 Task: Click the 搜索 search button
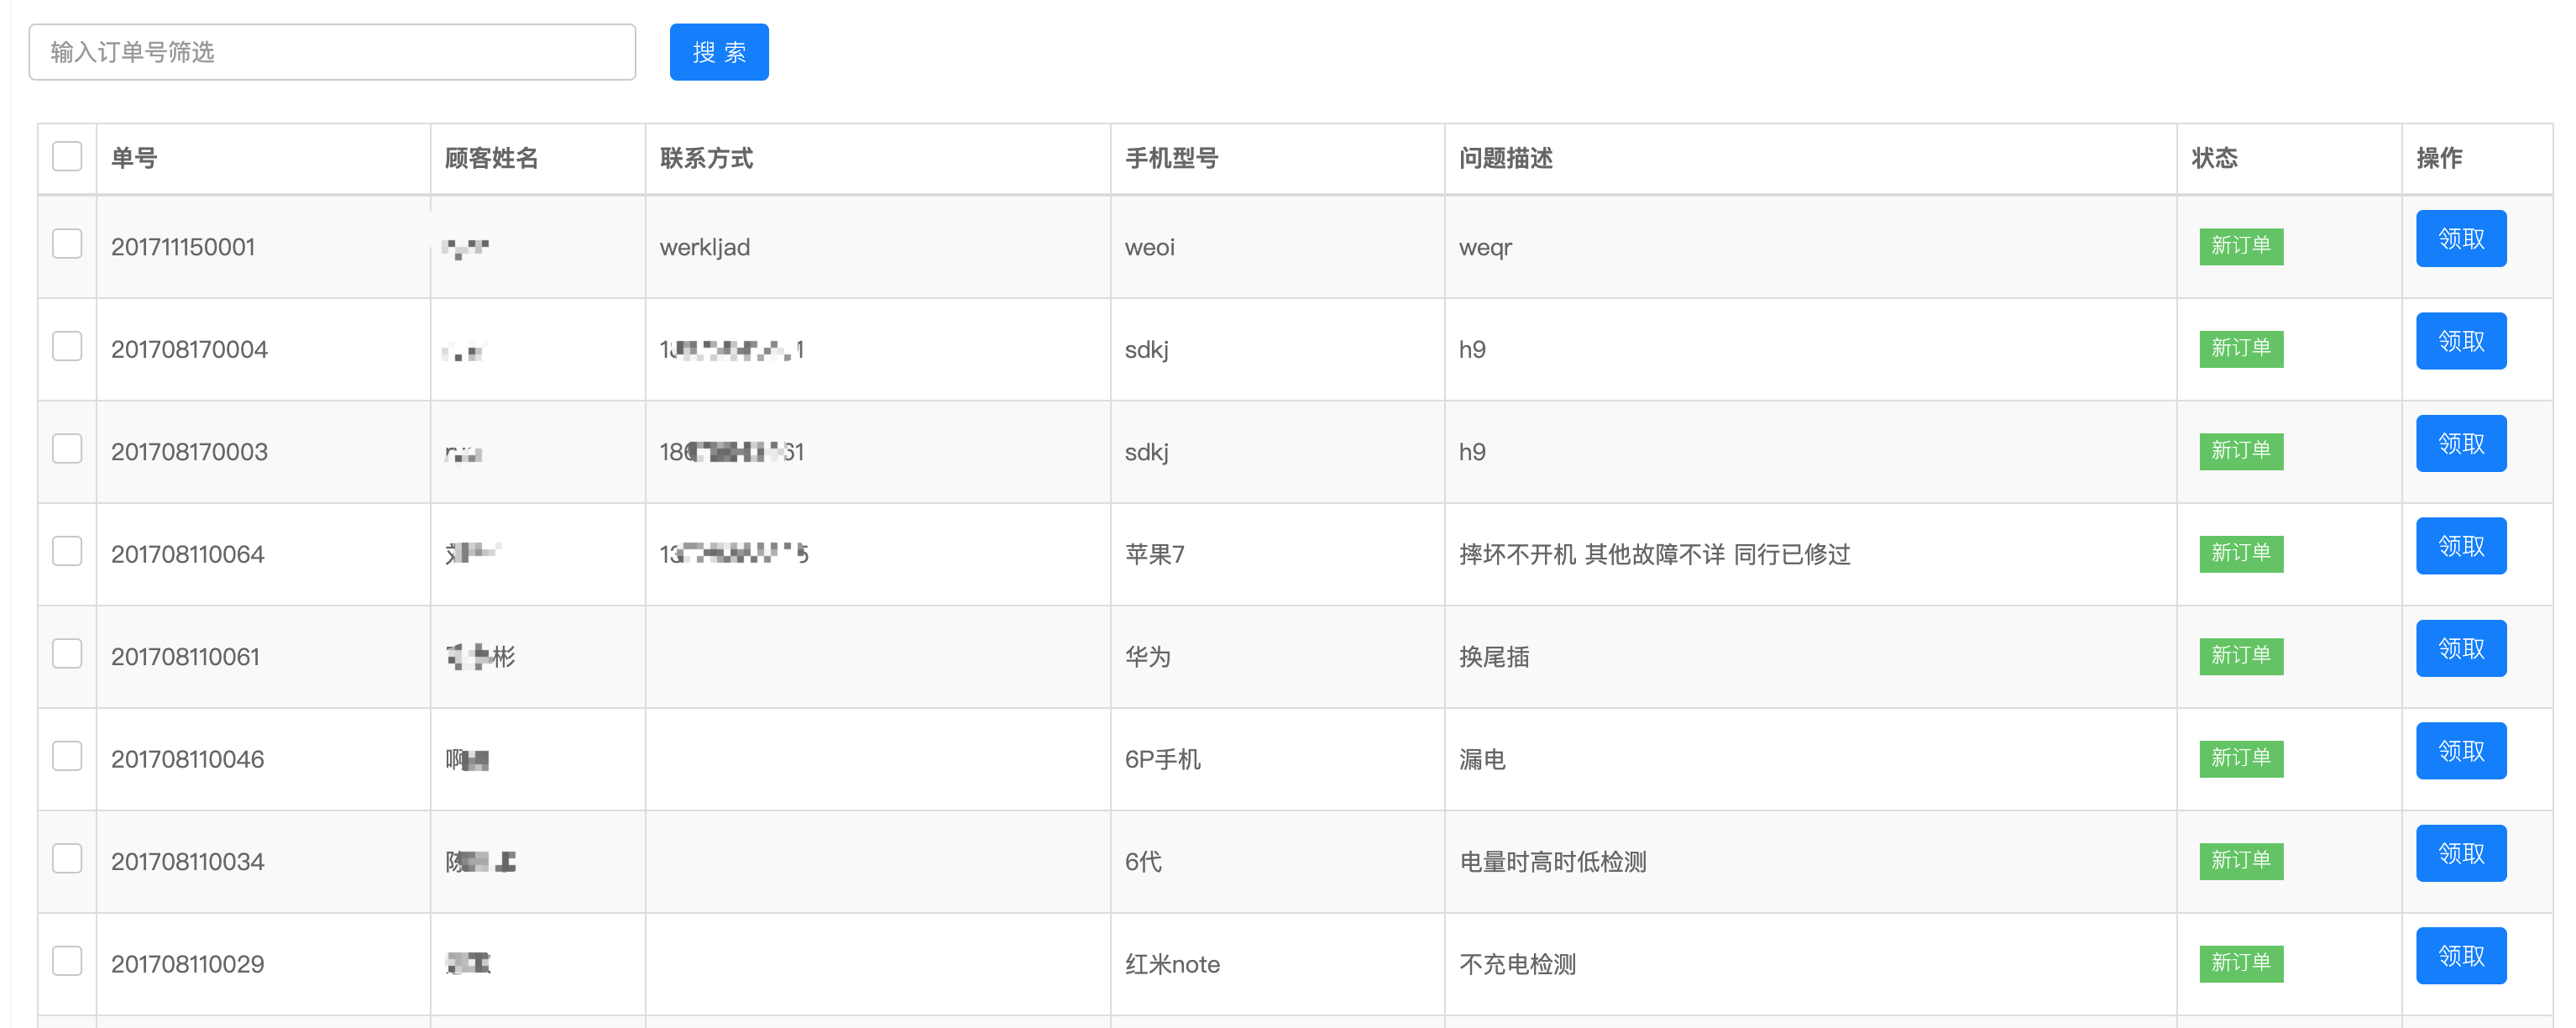click(x=719, y=51)
